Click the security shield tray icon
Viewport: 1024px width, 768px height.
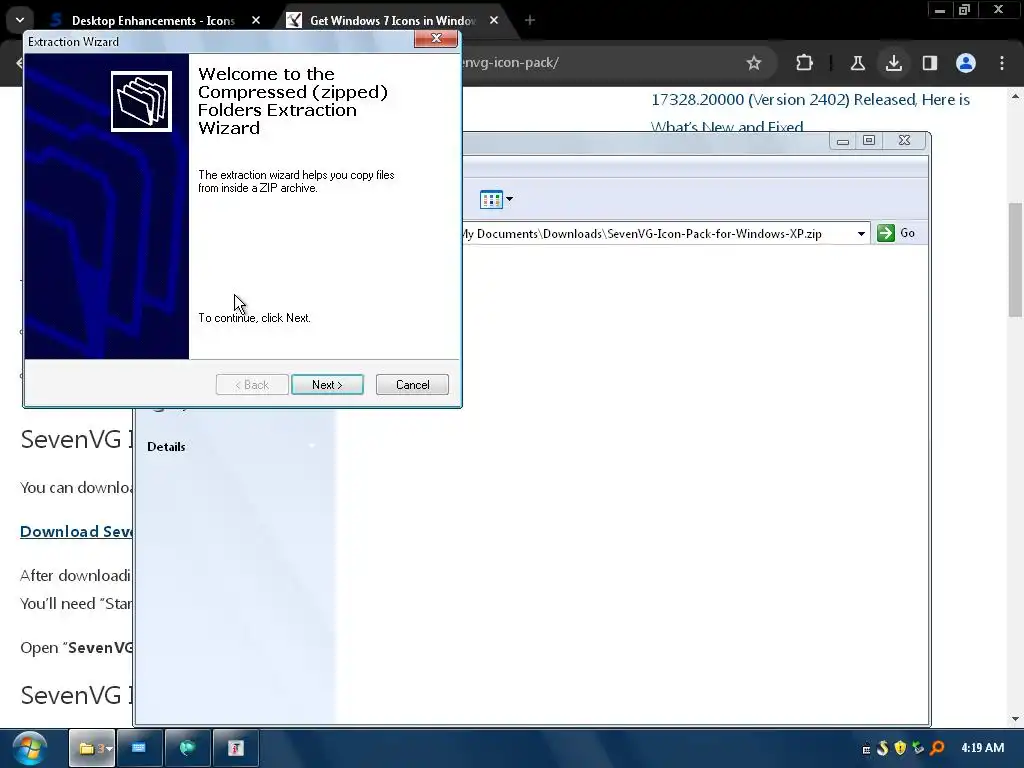pyautogui.click(x=901, y=748)
